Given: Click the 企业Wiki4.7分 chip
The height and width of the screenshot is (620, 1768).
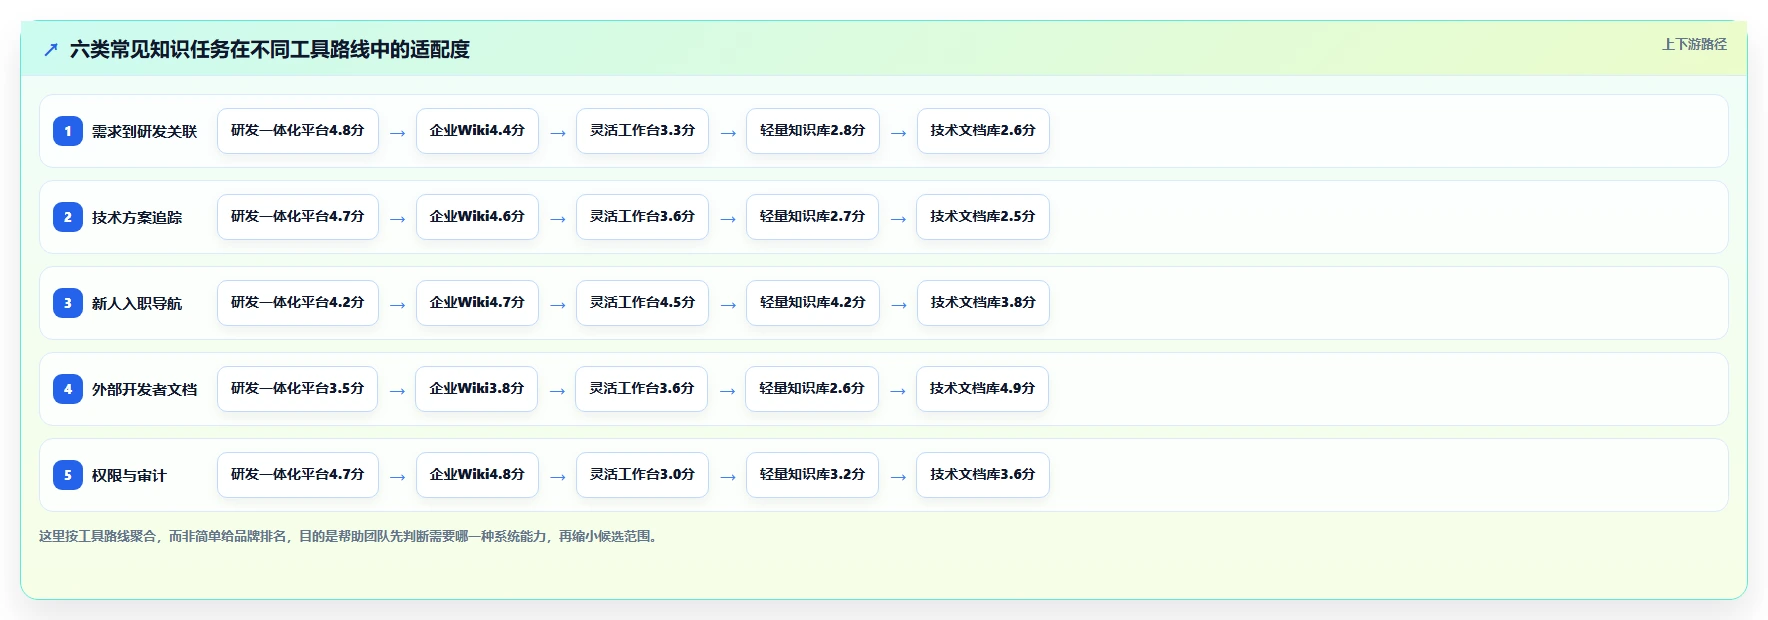Looking at the screenshot, I should pyautogui.click(x=477, y=303).
